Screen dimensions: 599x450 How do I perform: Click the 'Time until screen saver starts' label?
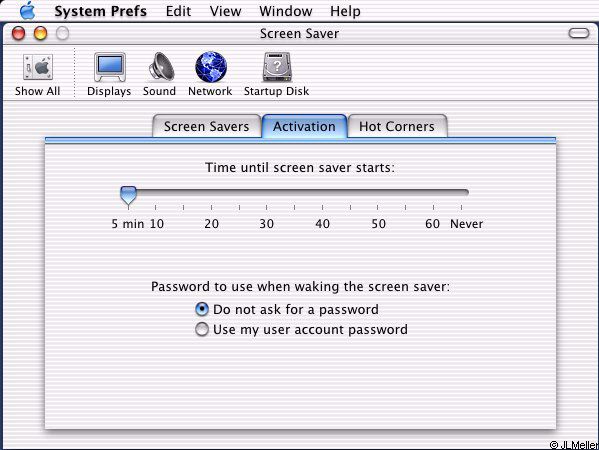click(300, 167)
